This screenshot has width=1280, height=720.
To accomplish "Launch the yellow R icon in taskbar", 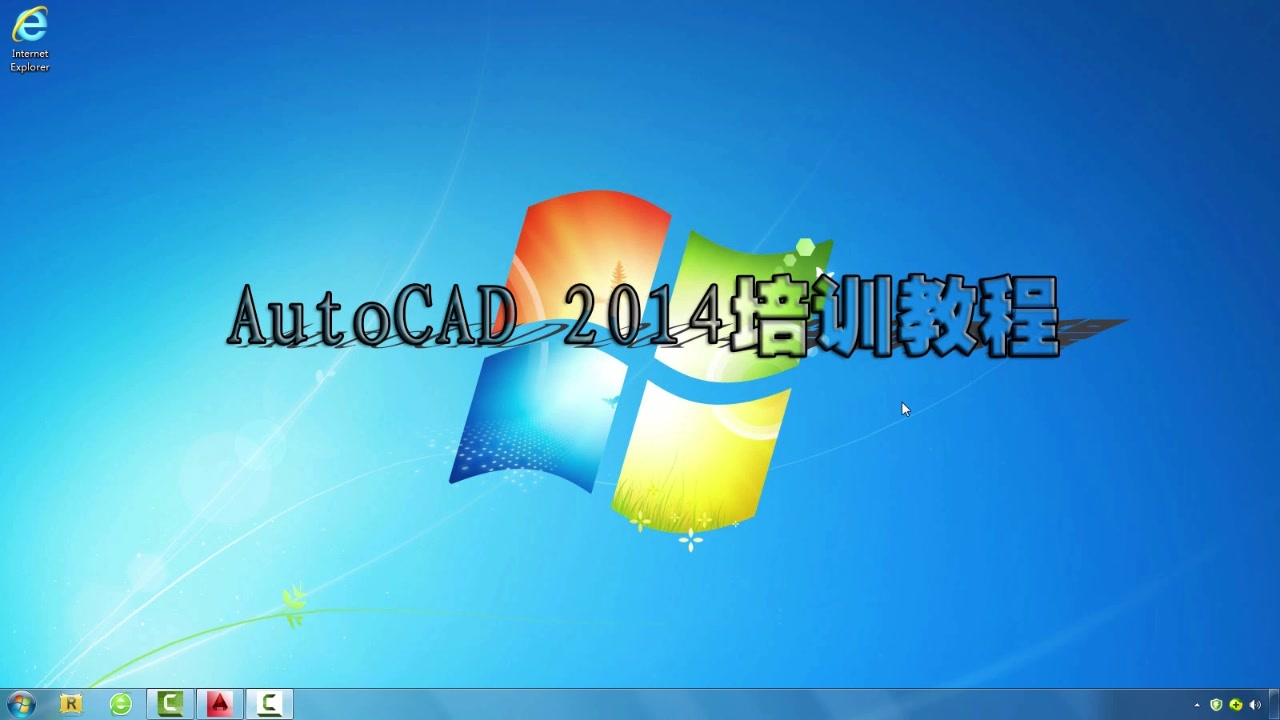I will pyautogui.click(x=71, y=704).
